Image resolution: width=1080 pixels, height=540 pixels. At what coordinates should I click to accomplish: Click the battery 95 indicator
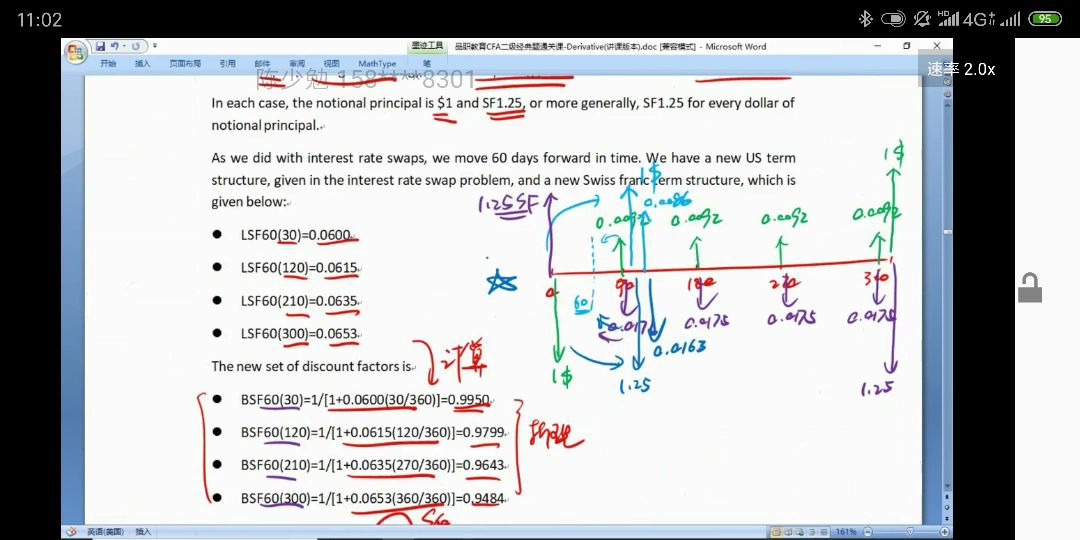[1046, 19]
